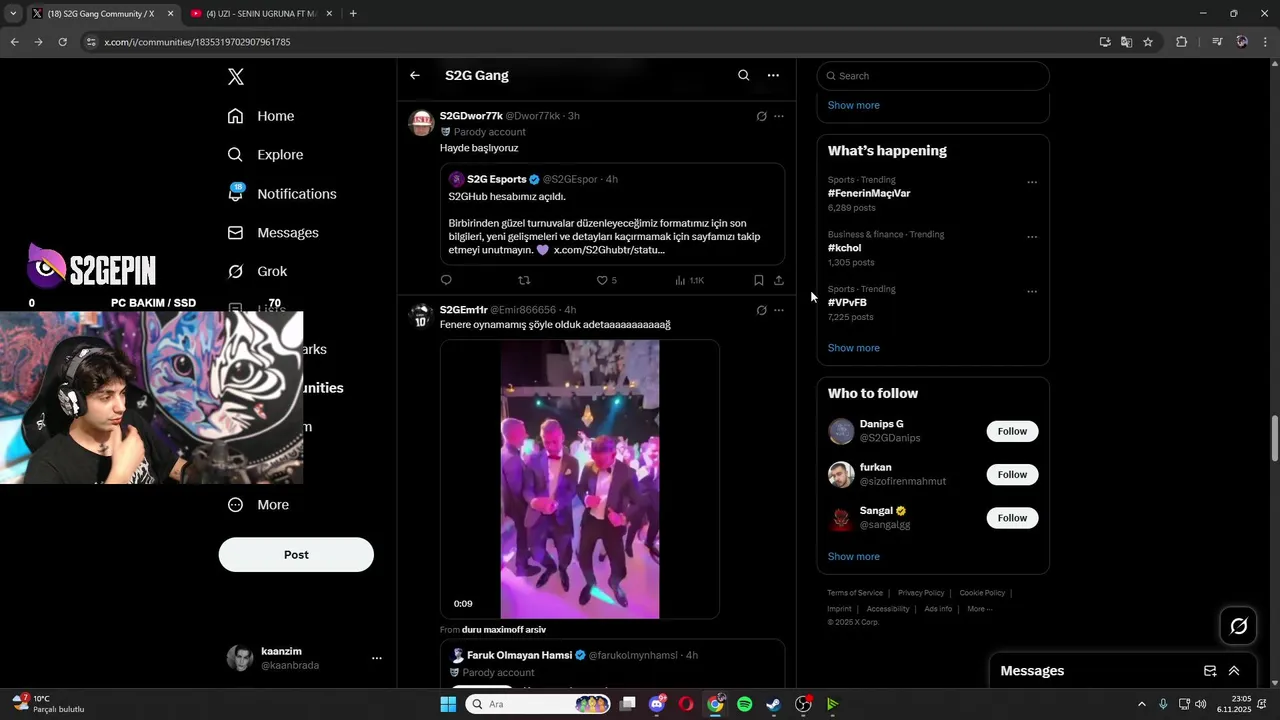
Task: Open Grok in the left sidebar
Action: 257,271
